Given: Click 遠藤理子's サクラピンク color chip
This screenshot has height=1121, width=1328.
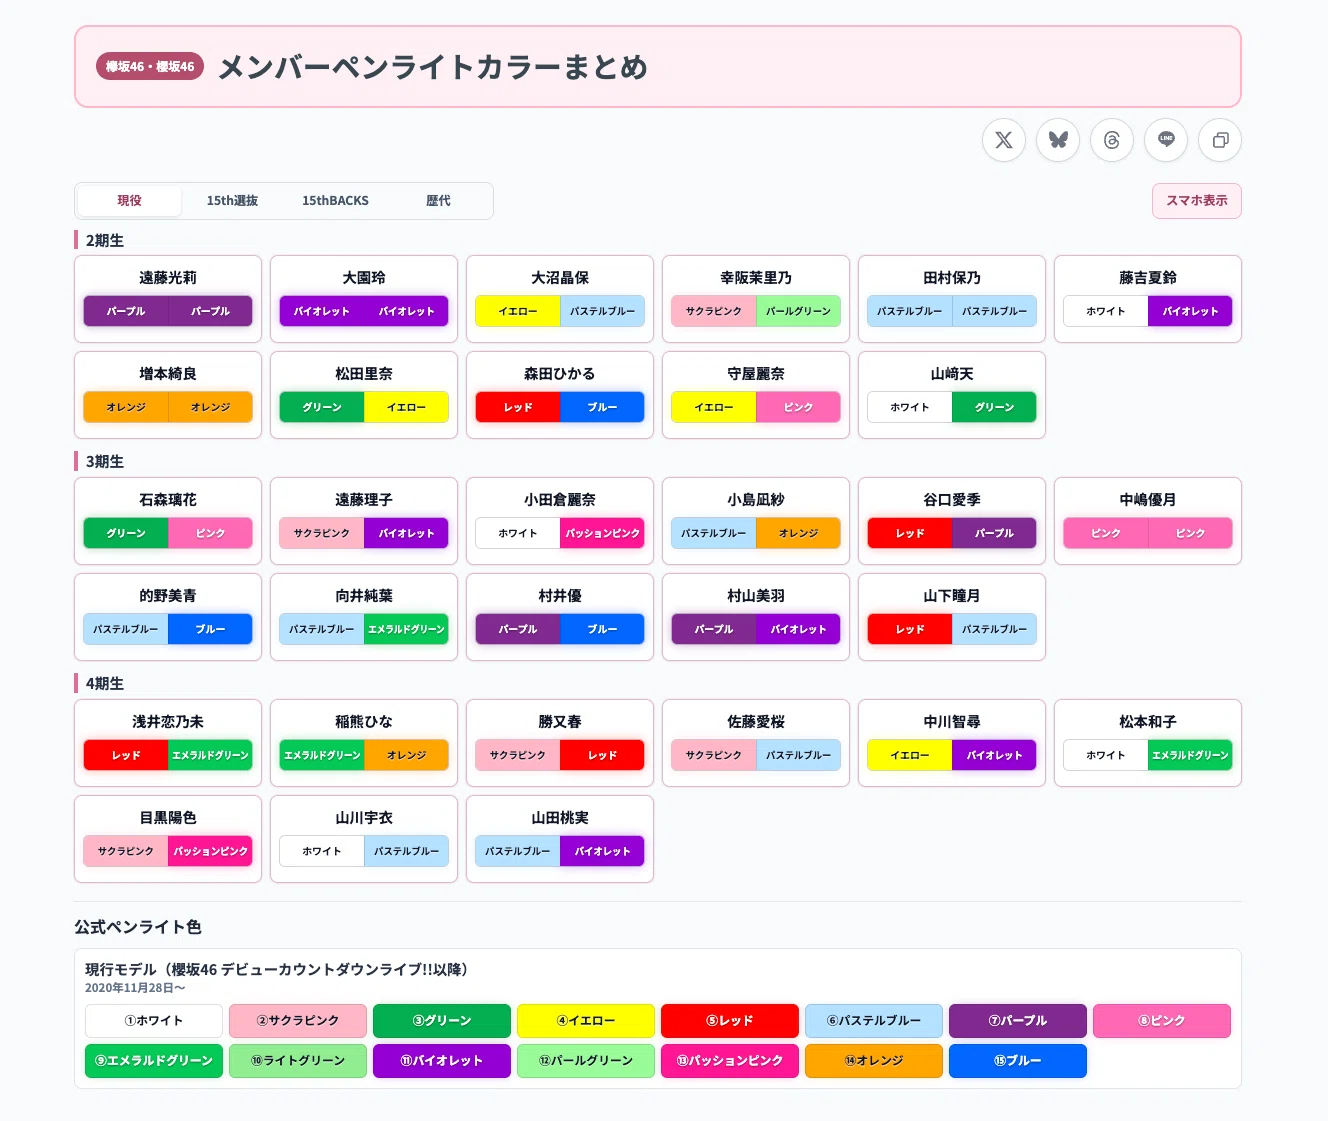Looking at the screenshot, I should (x=322, y=533).
